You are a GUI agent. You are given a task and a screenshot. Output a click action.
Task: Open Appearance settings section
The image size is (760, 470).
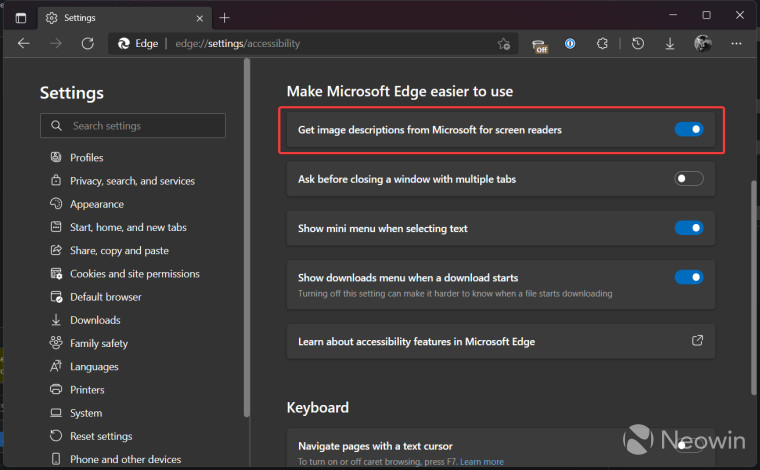pos(96,204)
